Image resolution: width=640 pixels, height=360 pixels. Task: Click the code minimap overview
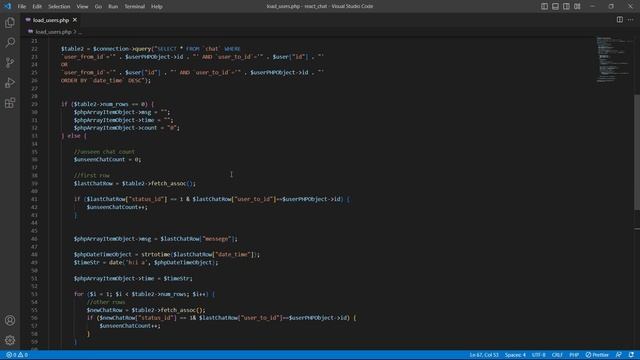click(x=614, y=60)
